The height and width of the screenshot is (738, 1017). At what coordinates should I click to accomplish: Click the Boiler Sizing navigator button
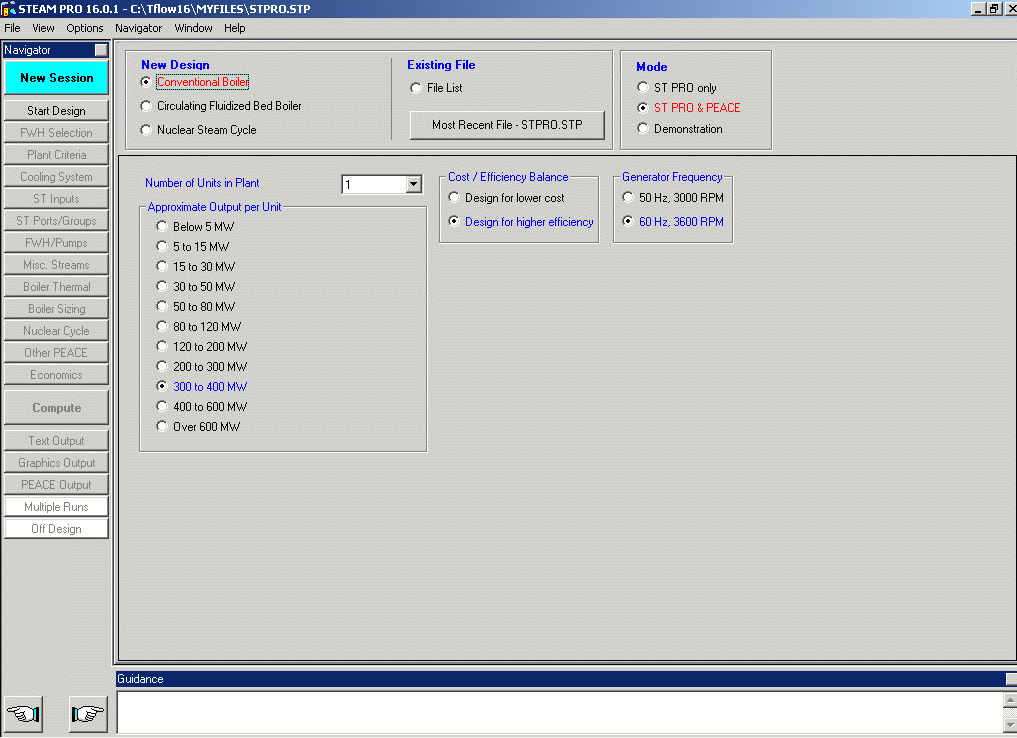point(56,309)
